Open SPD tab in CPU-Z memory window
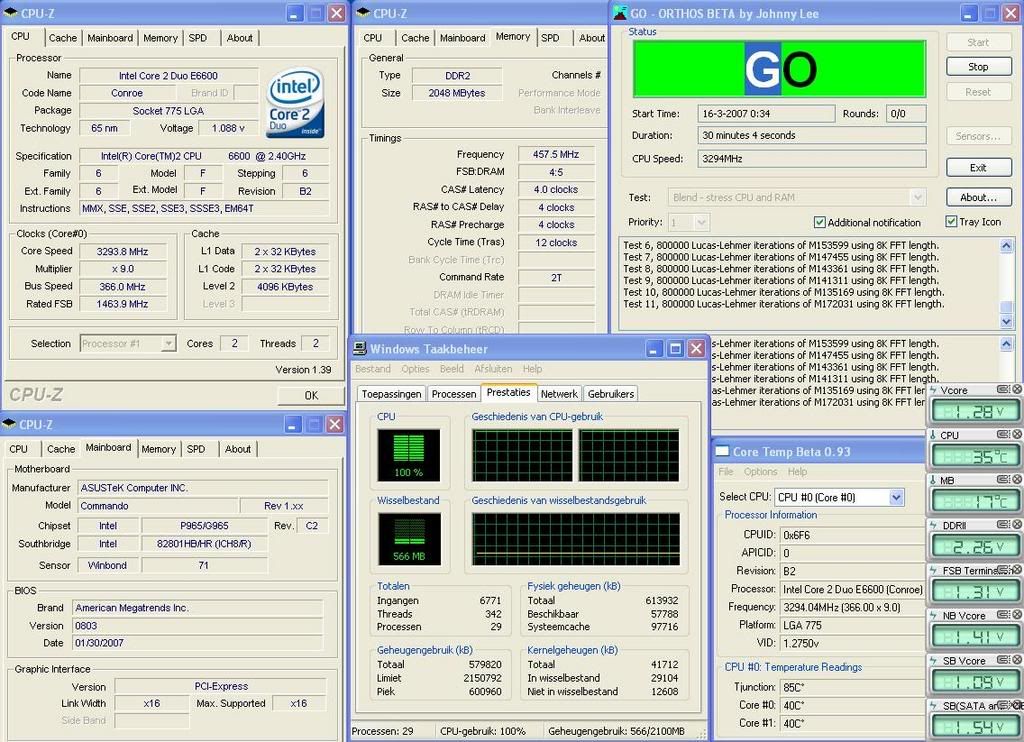 [551, 38]
